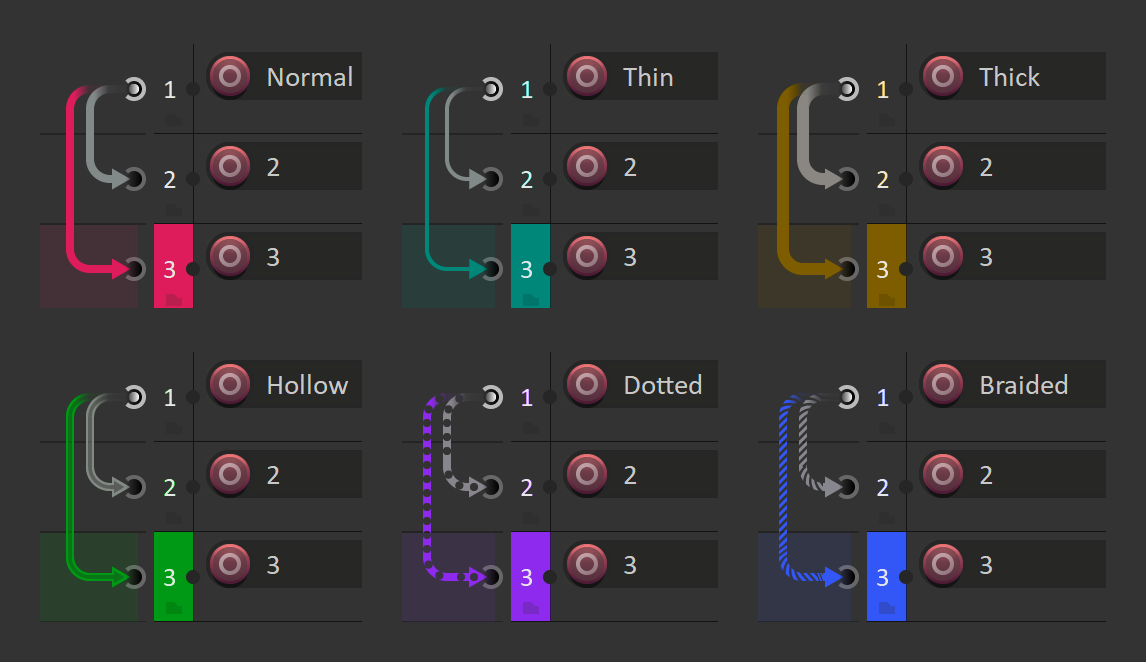Select the Hollow panel's red node icon
Screen dimensions: 1146x662
pos(229,384)
